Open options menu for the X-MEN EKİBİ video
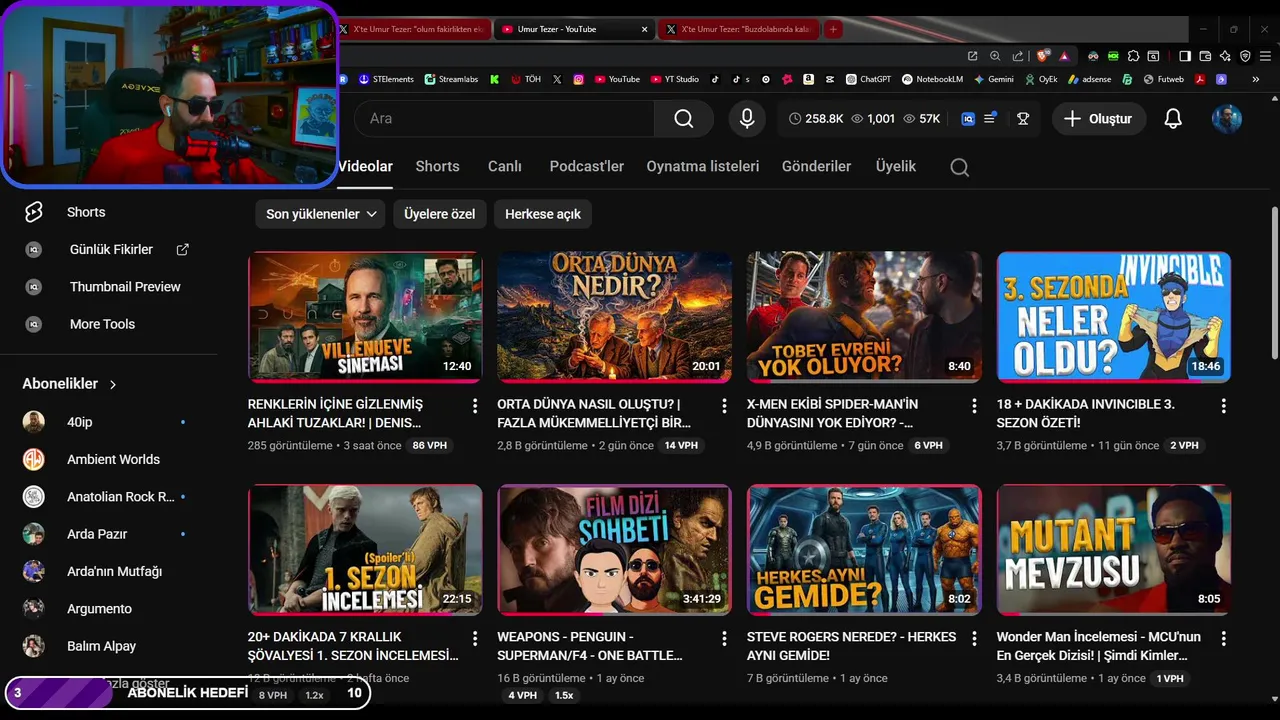The height and width of the screenshot is (720, 1280). click(x=974, y=406)
